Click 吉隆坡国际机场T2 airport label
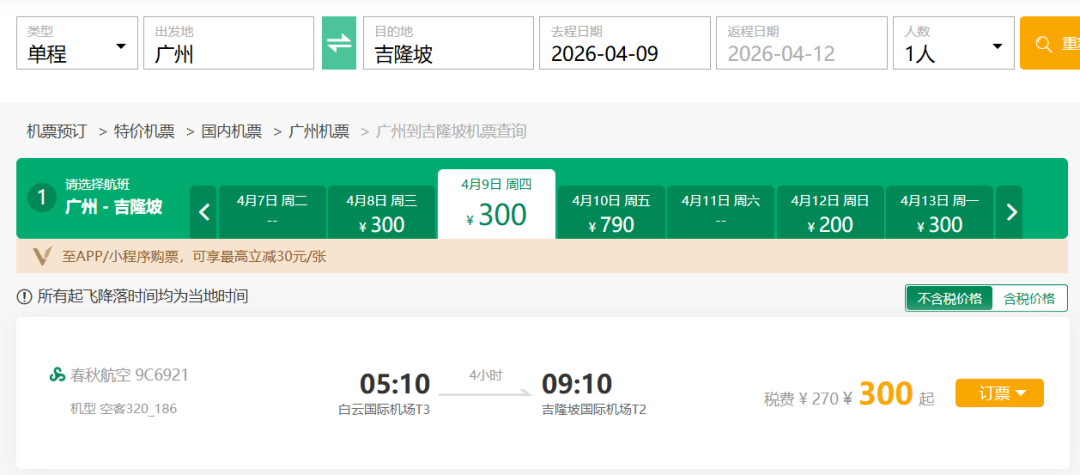 (594, 410)
